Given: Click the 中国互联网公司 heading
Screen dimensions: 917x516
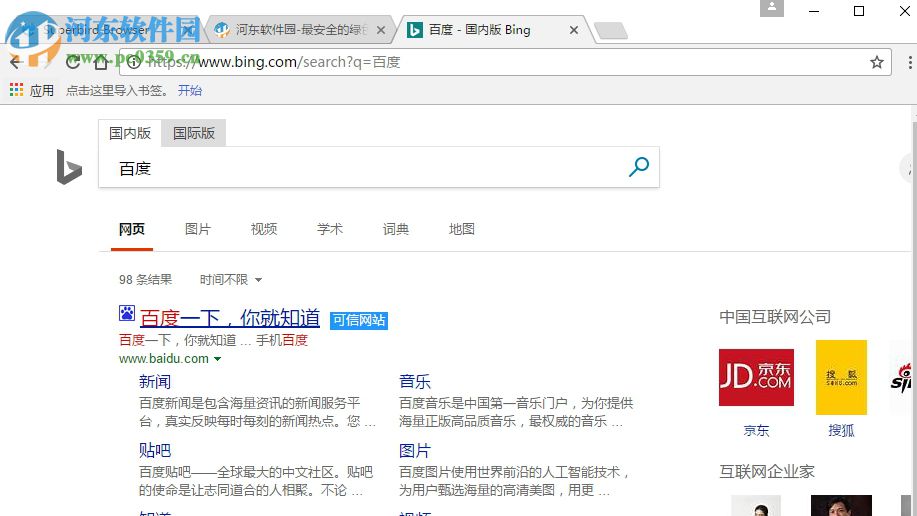Looking at the screenshot, I should [x=775, y=317].
